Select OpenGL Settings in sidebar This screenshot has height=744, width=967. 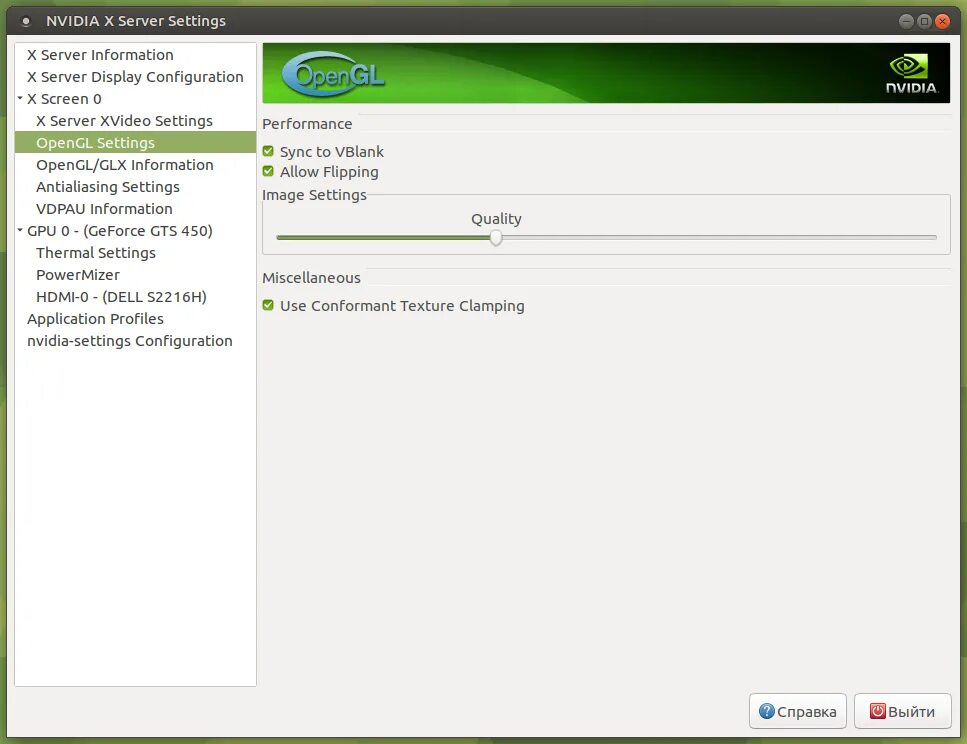[x=95, y=143]
